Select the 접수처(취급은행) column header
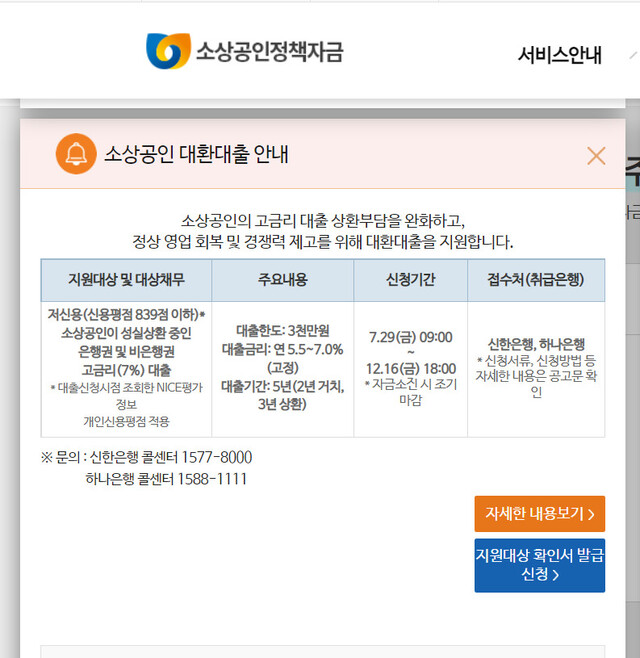This screenshot has width=640, height=658. 535,280
